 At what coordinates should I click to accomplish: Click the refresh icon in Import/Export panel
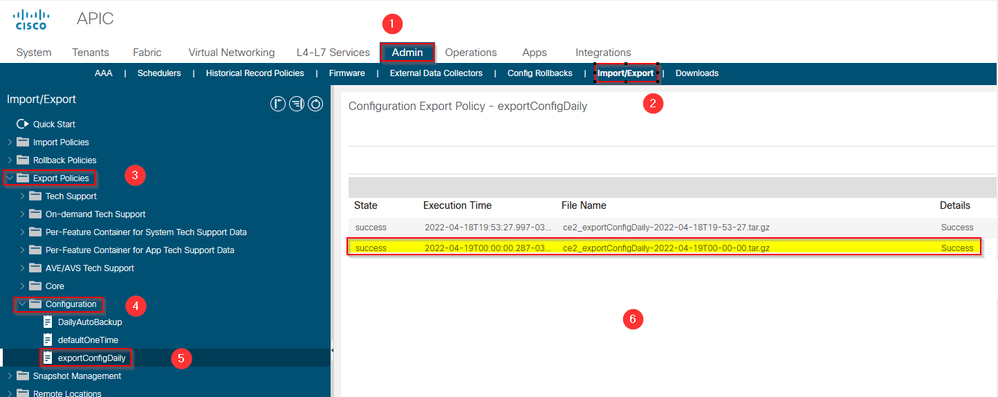[x=316, y=104]
